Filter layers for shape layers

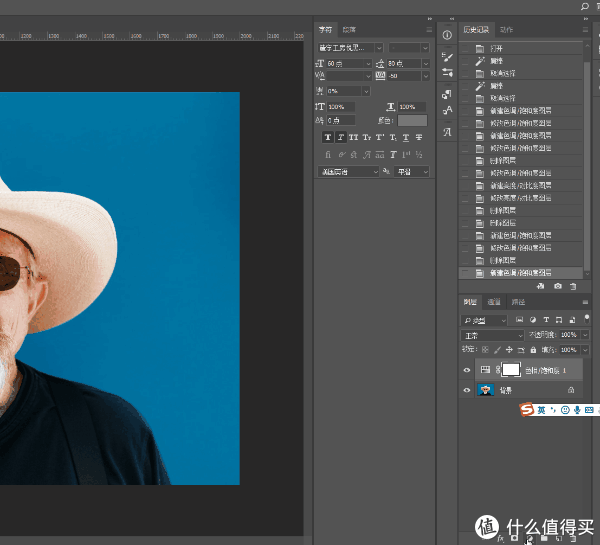point(559,320)
